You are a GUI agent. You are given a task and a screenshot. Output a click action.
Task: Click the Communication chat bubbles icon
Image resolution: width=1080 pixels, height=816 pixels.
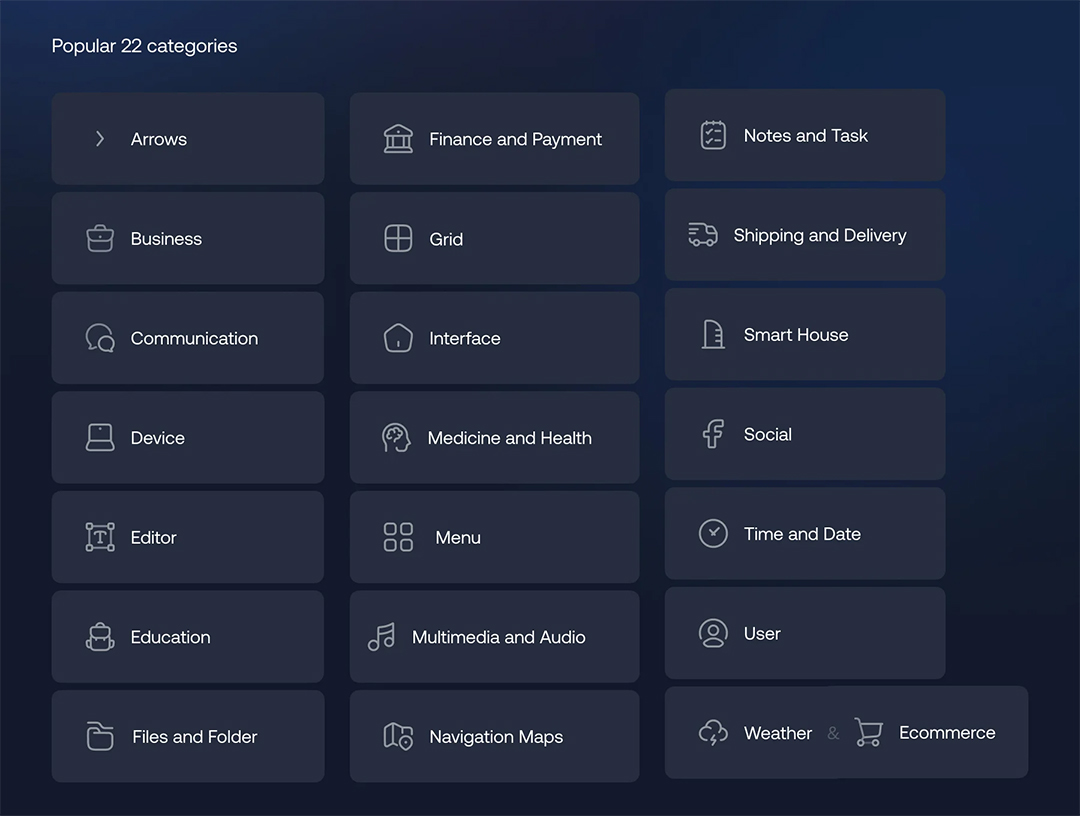[100, 338]
